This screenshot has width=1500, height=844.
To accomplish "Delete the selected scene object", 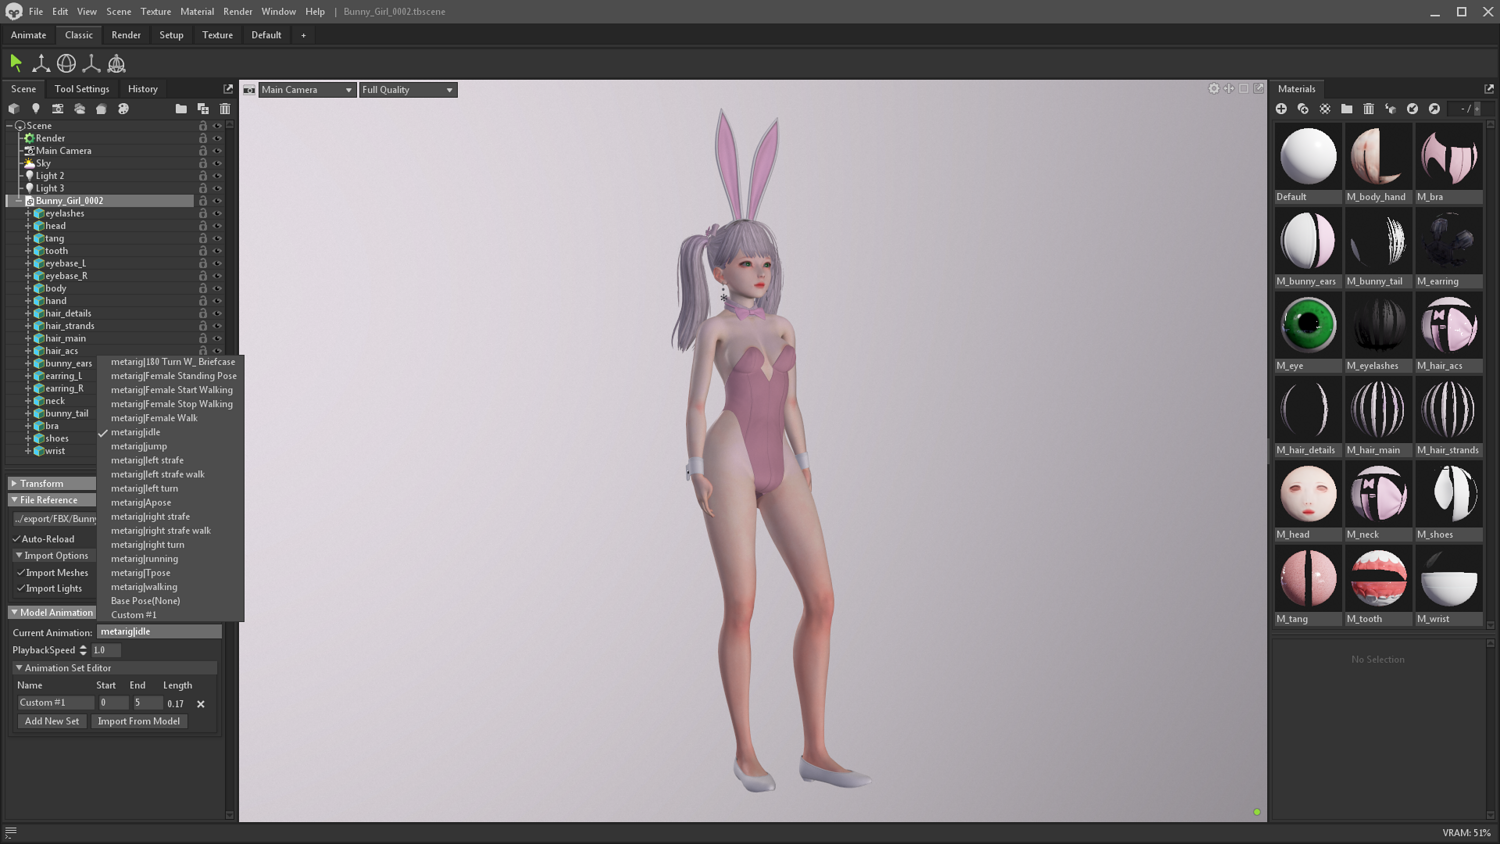I will 225,109.
